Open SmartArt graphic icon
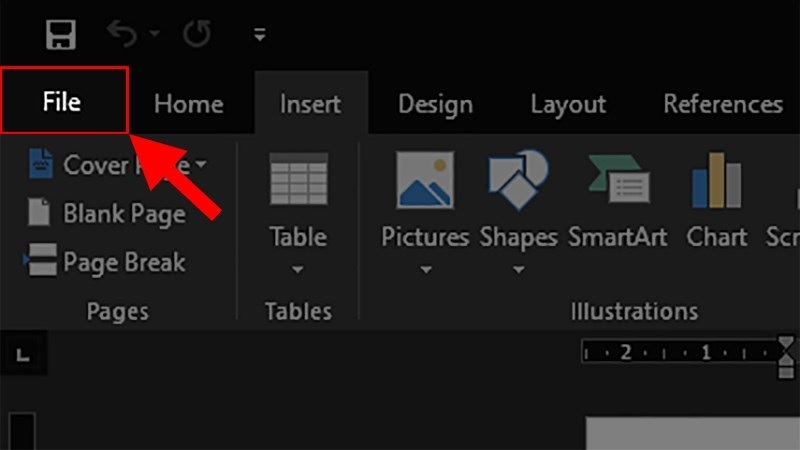 pyautogui.click(x=620, y=180)
